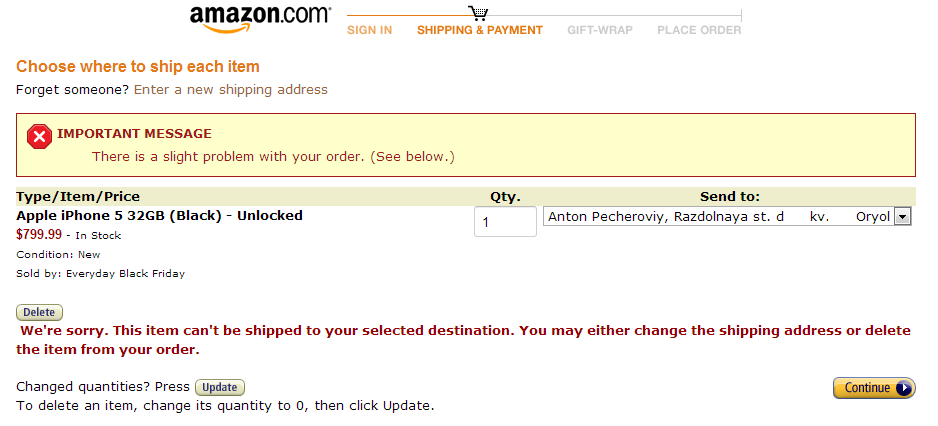Image resolution: width=938 pixels, height=426 pixels.
Task: Click the can't be shipped error message
Action: (x=464, y=340)
